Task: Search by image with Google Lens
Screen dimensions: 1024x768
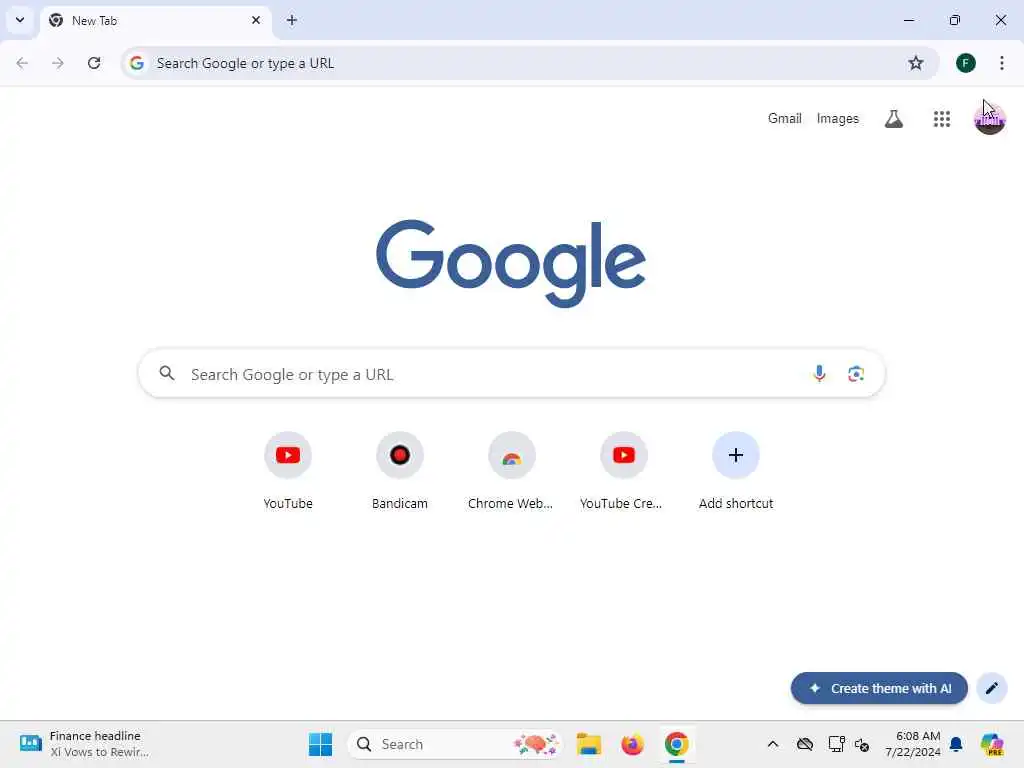Action: (856, 374)
